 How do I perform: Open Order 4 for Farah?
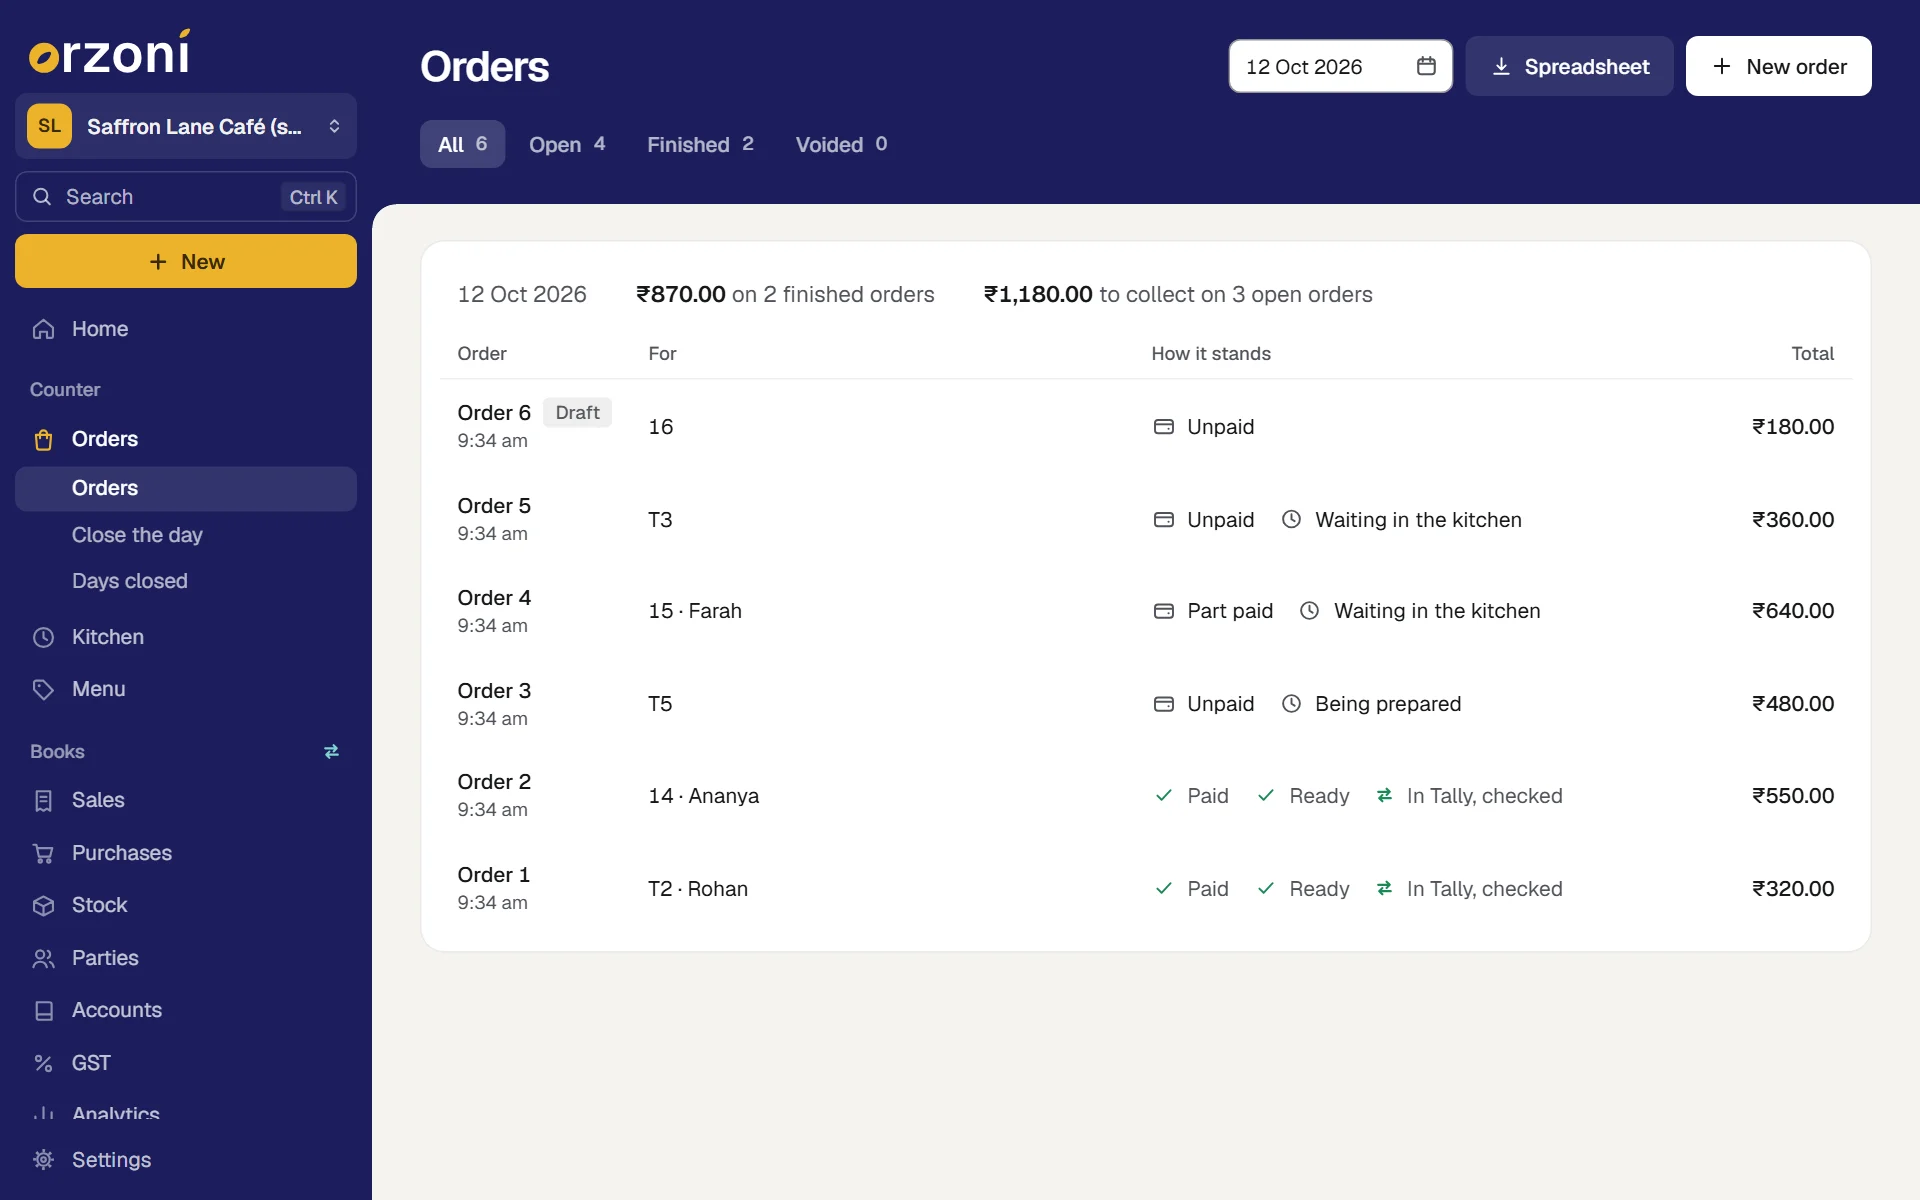point(1145,611)
